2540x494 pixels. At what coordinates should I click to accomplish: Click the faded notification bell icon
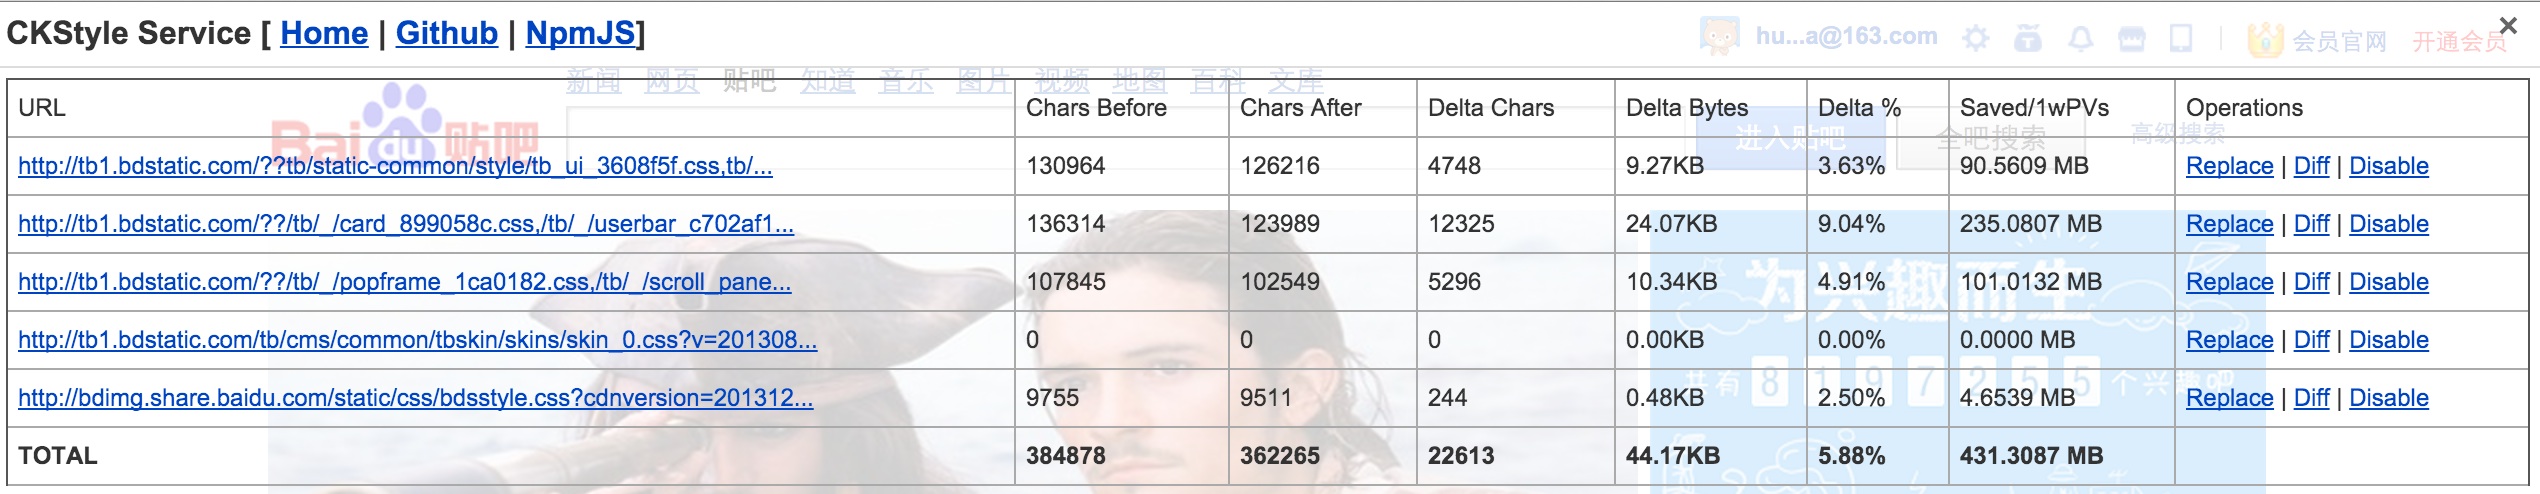click(2081, 39)
